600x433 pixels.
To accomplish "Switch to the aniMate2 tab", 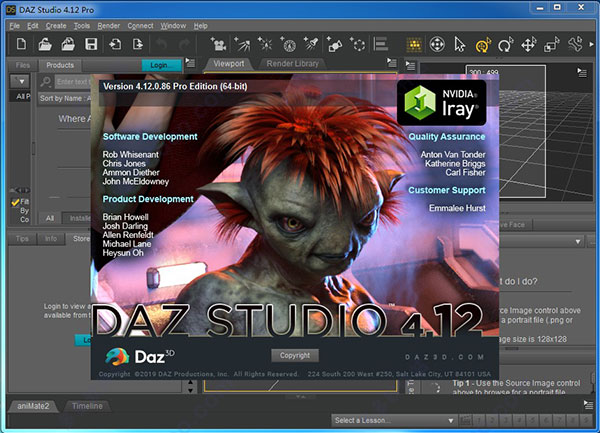I will point(33,406).
